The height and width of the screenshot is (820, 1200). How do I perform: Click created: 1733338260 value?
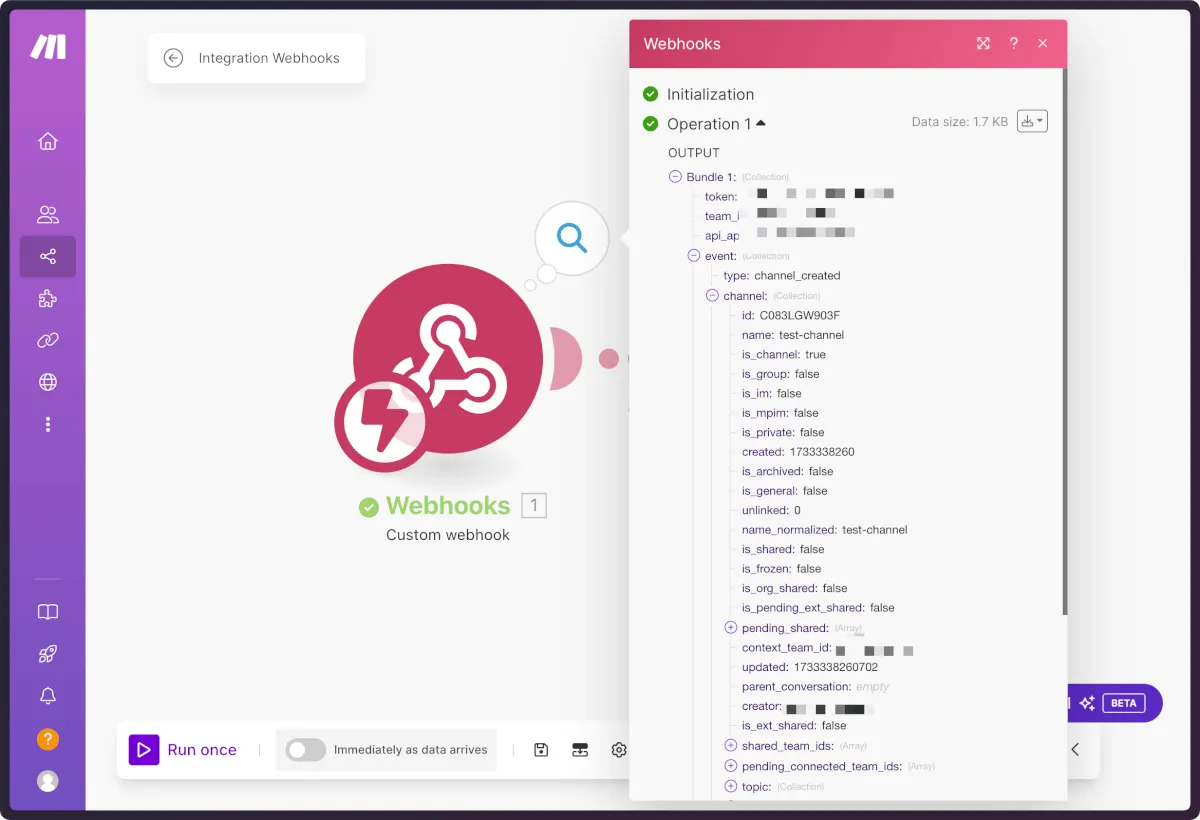(x=822, y=452)
